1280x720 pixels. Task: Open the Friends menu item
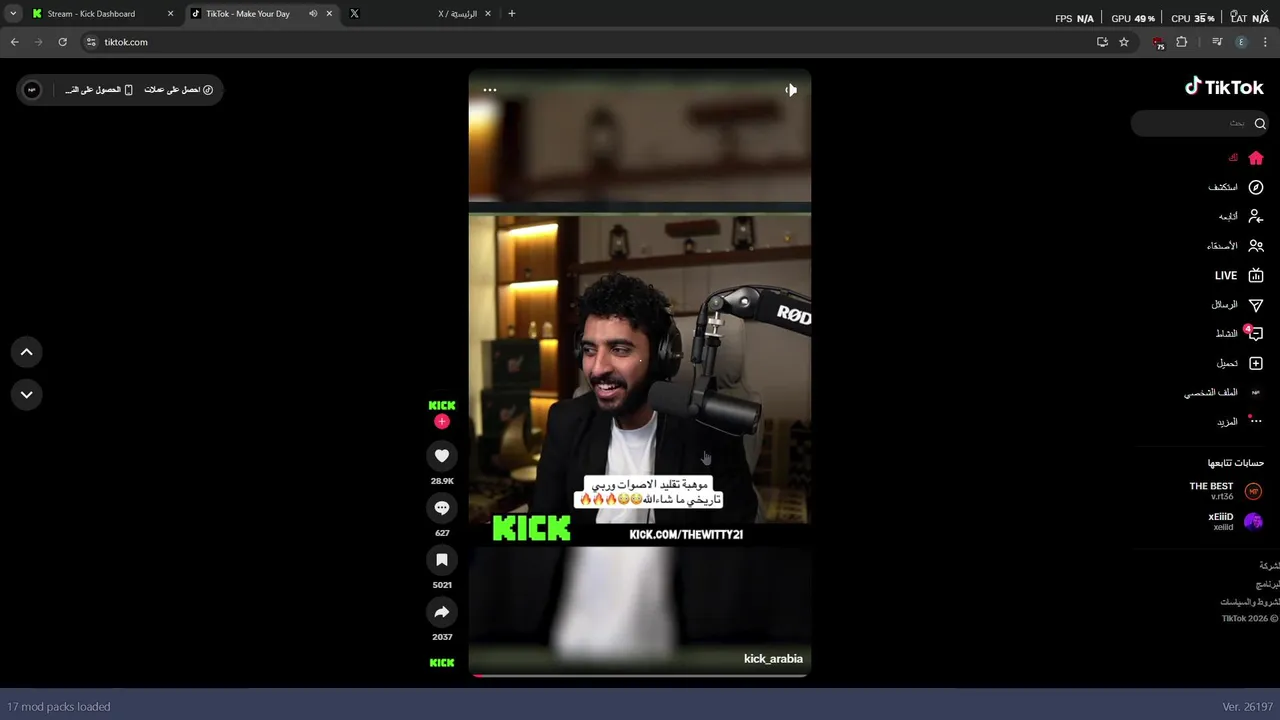coord(1235,246)
